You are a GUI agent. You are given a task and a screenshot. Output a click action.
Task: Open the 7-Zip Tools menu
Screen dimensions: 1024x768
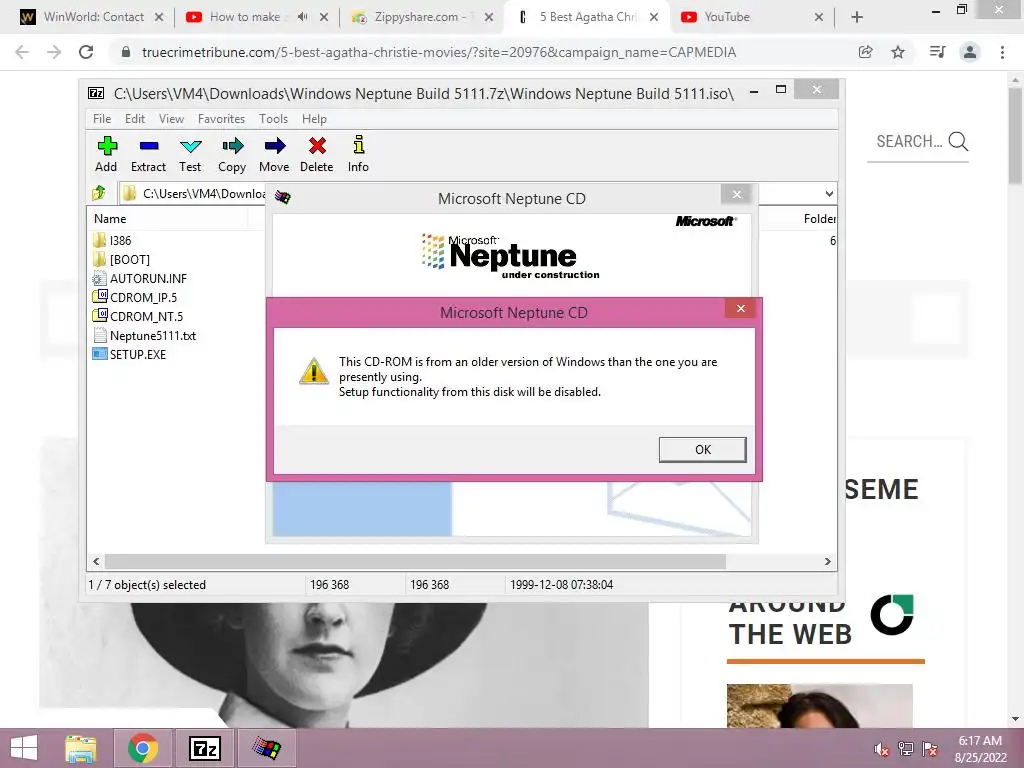coord(273,119)
